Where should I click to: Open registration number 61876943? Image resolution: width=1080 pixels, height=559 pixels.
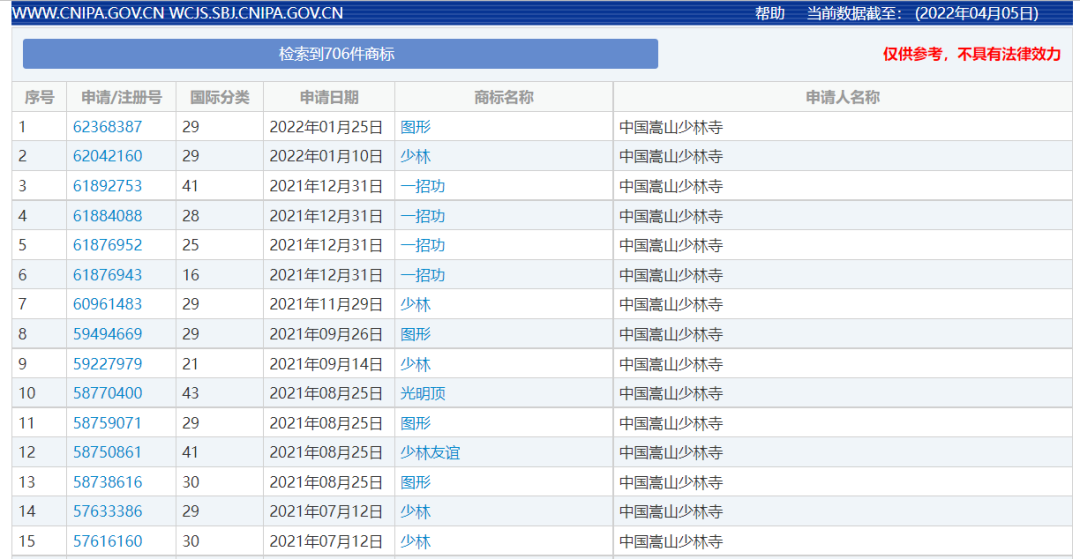coord(107,275)
